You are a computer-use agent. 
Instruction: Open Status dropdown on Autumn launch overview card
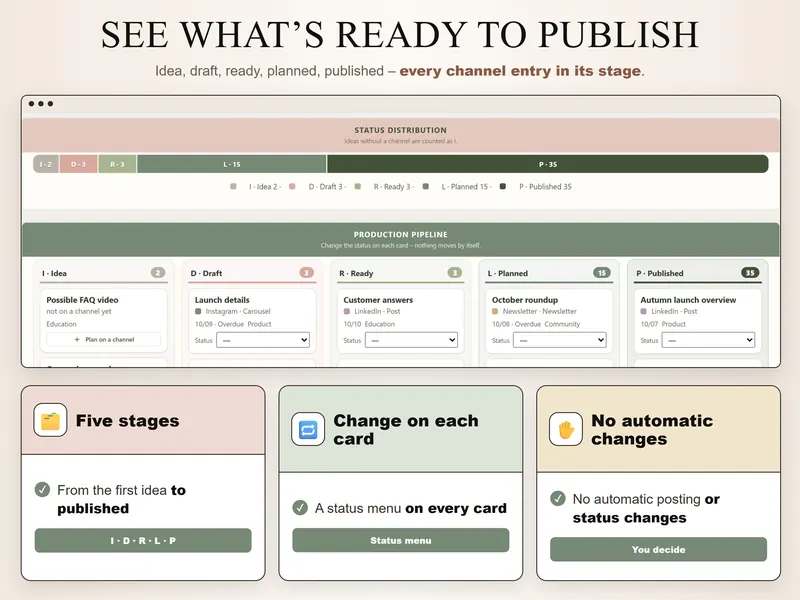(x=708, y=340)
